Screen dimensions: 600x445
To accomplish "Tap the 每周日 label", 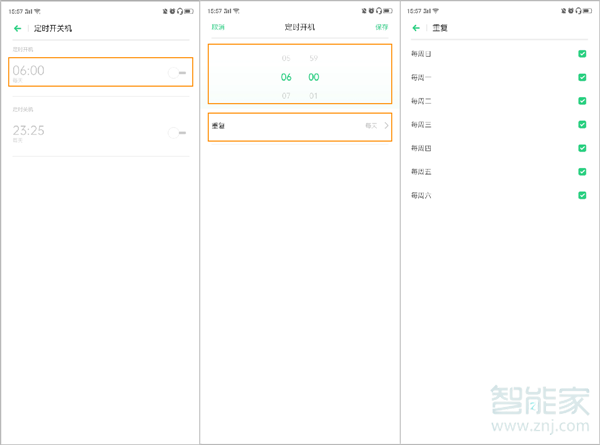I will [x=421, y=54].
